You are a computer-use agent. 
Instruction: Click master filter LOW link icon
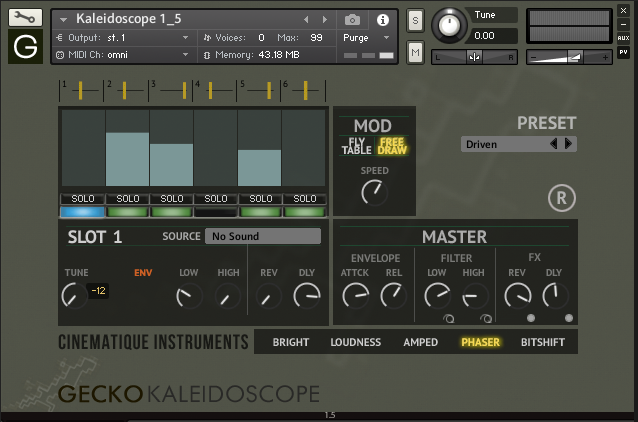point(449,319)
